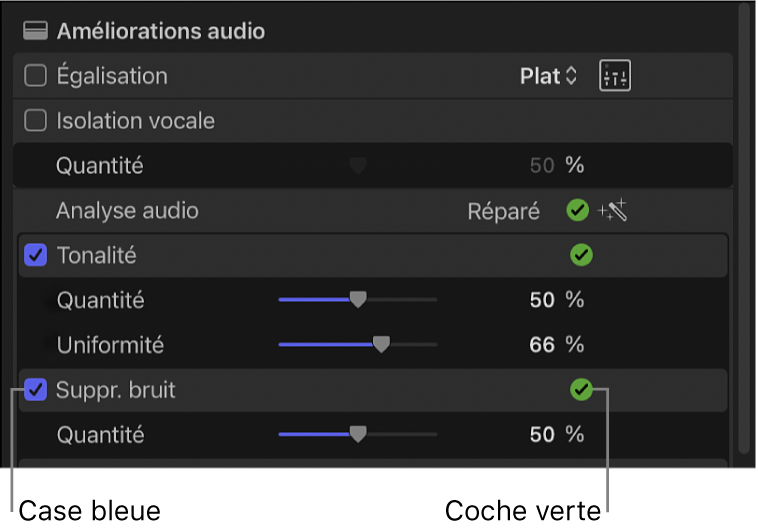Open the equalizer editor icon

pos(615,76)
